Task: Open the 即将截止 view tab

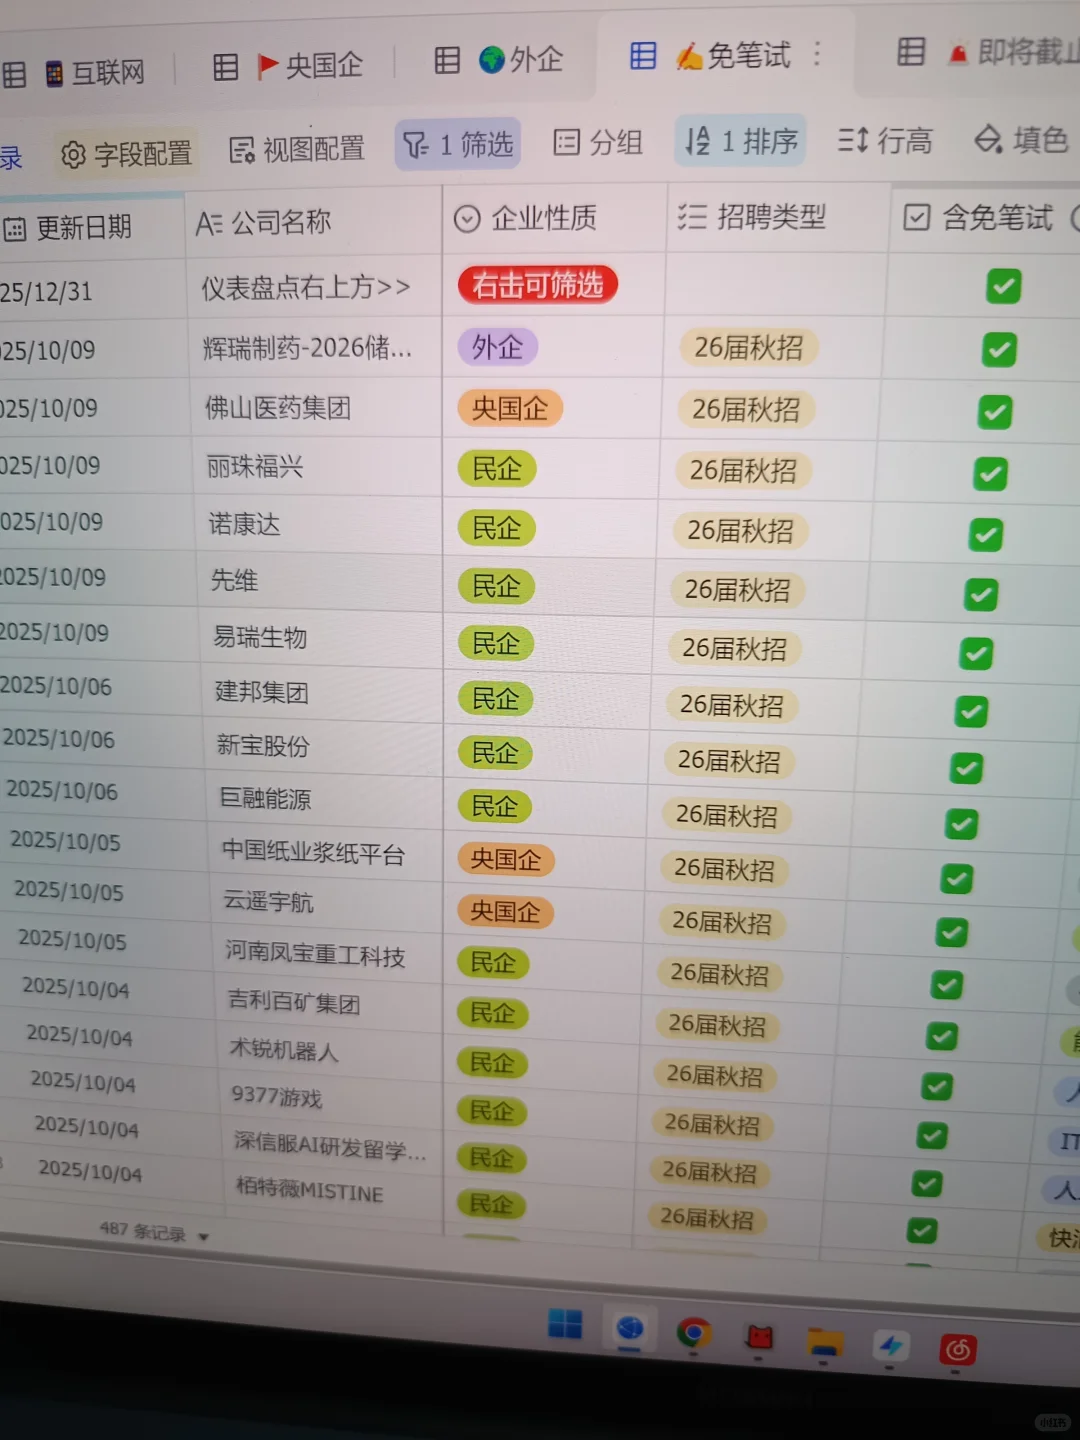Action: coord(1013,52)
